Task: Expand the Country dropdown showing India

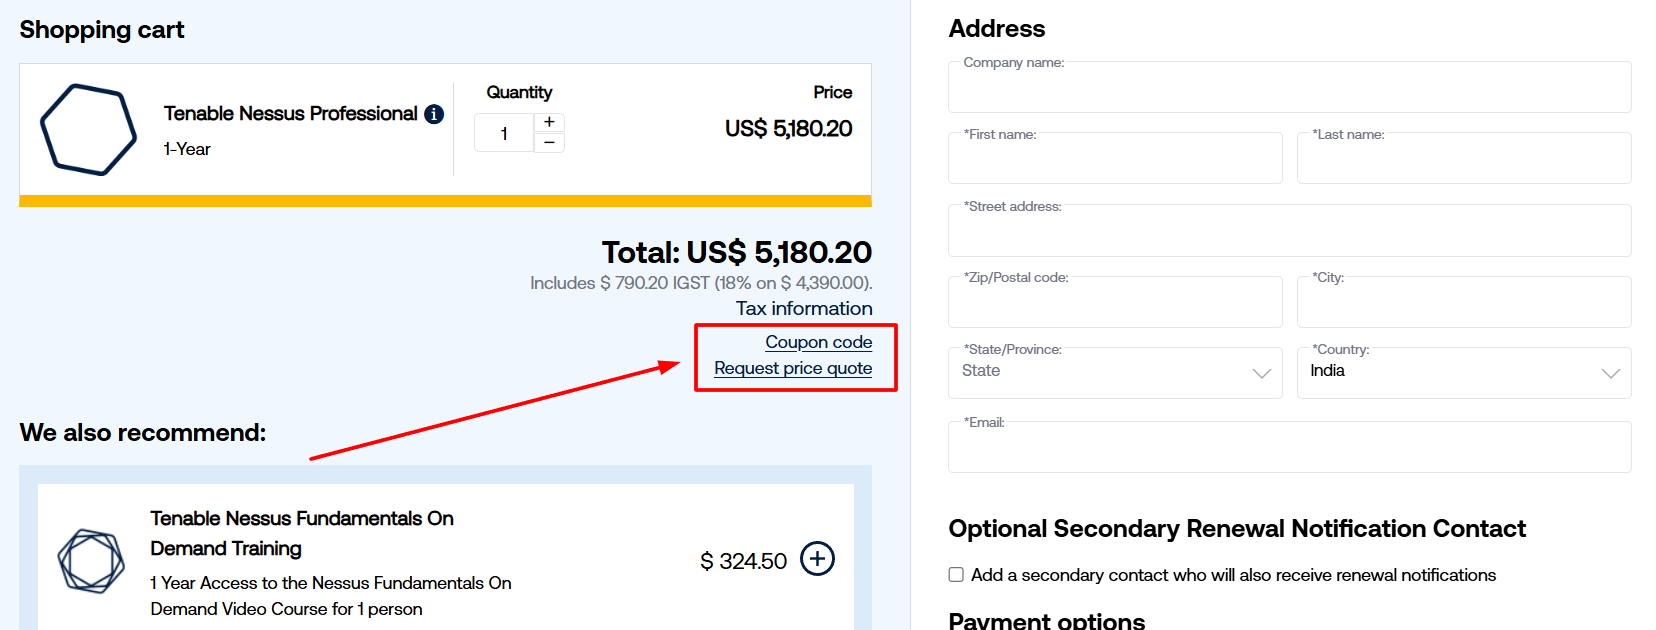Action: pos(1463,373)
